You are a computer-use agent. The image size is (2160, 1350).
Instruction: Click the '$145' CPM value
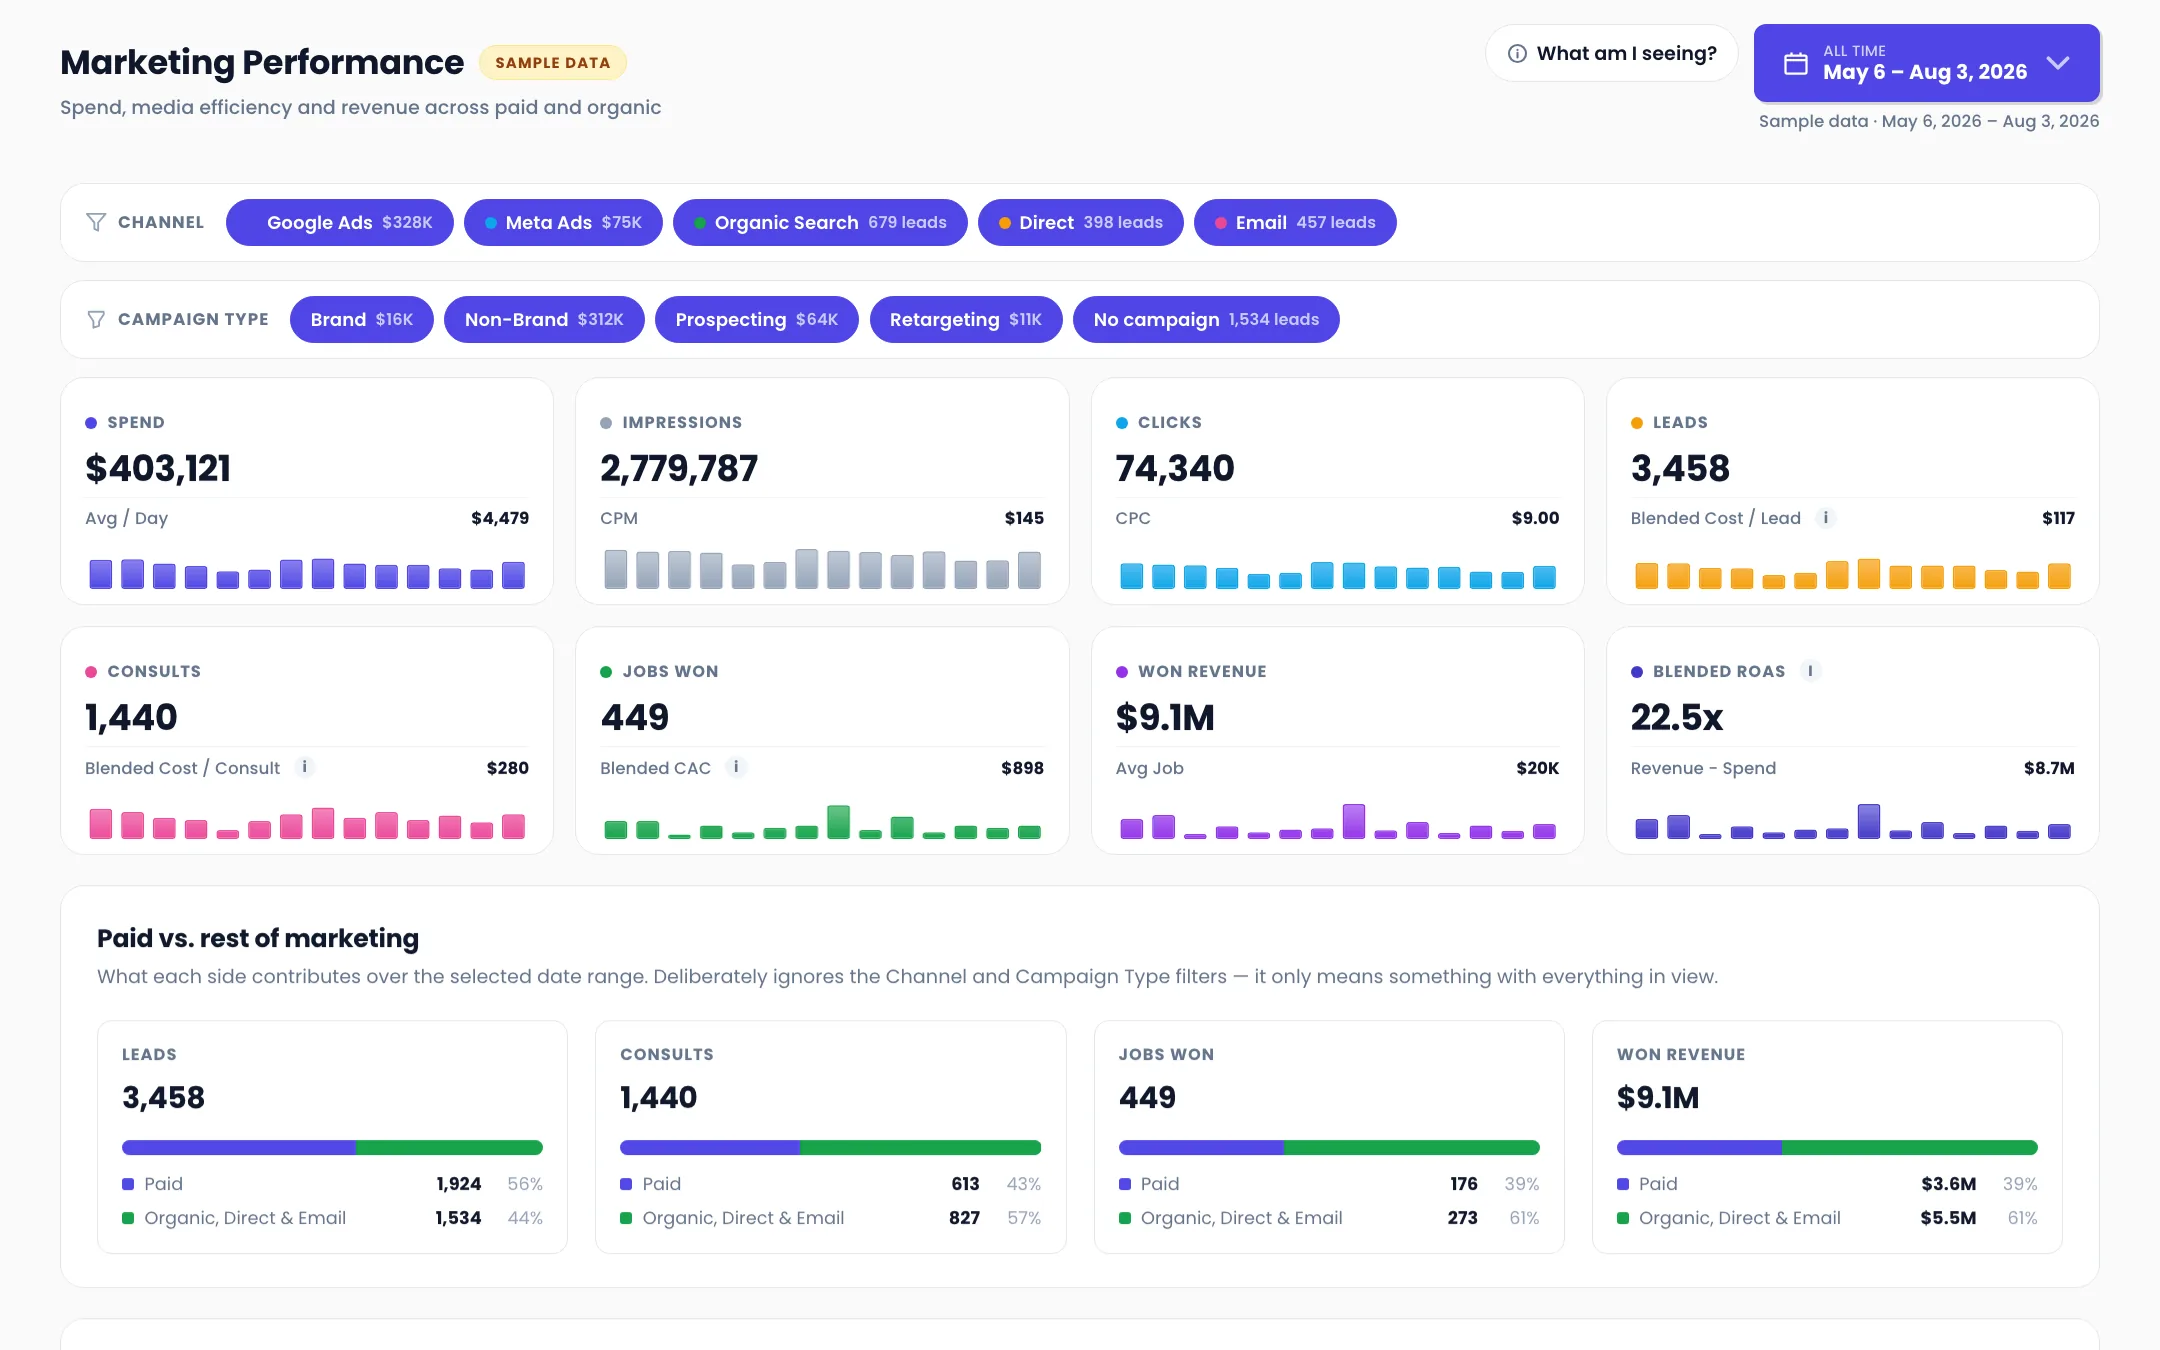click(1024, 518)
